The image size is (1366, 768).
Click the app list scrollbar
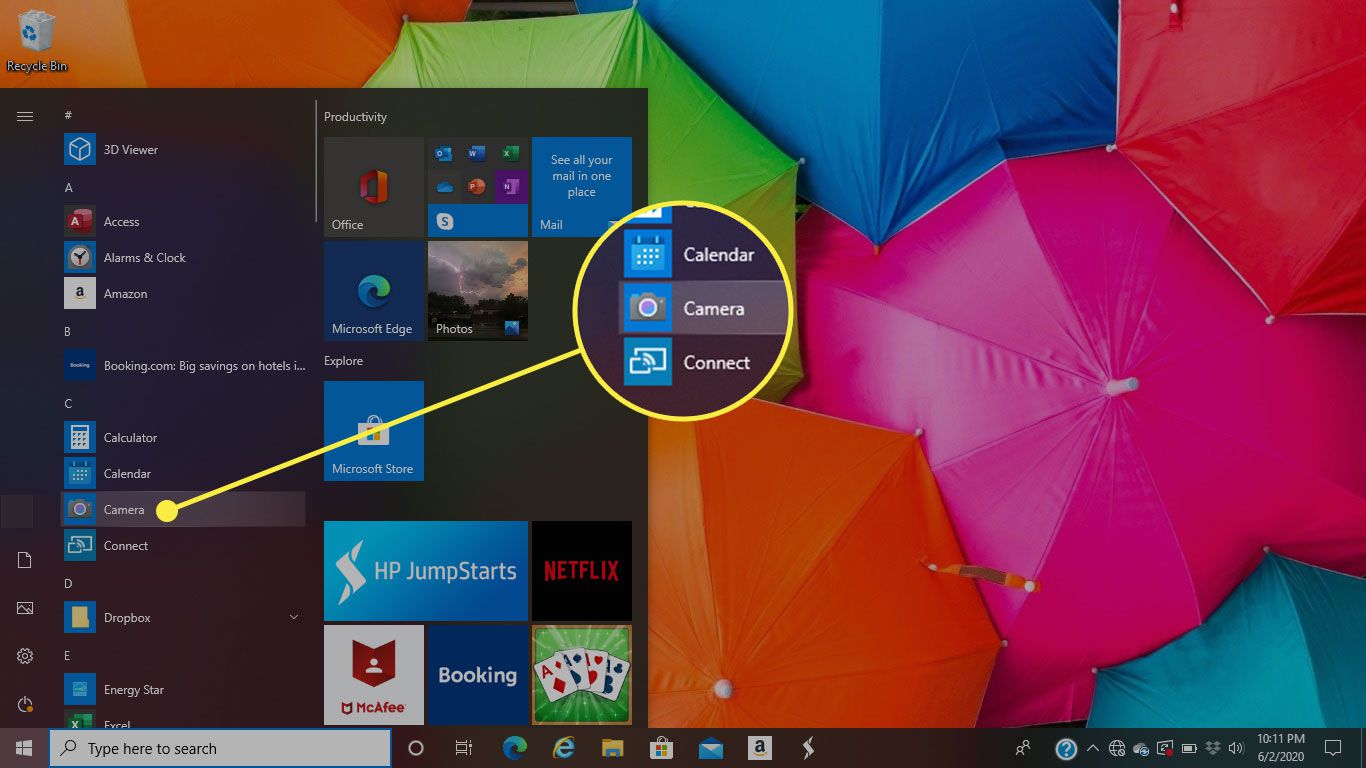316,160
